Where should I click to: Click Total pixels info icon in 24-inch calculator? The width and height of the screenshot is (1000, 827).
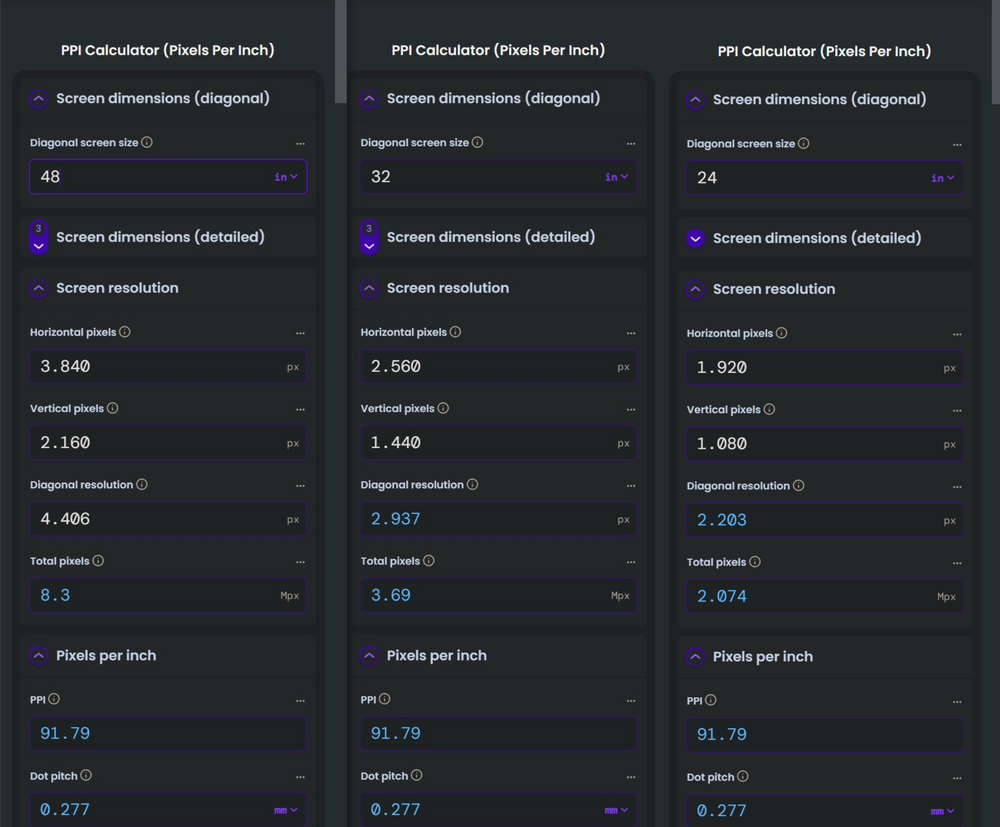point(755,562)
